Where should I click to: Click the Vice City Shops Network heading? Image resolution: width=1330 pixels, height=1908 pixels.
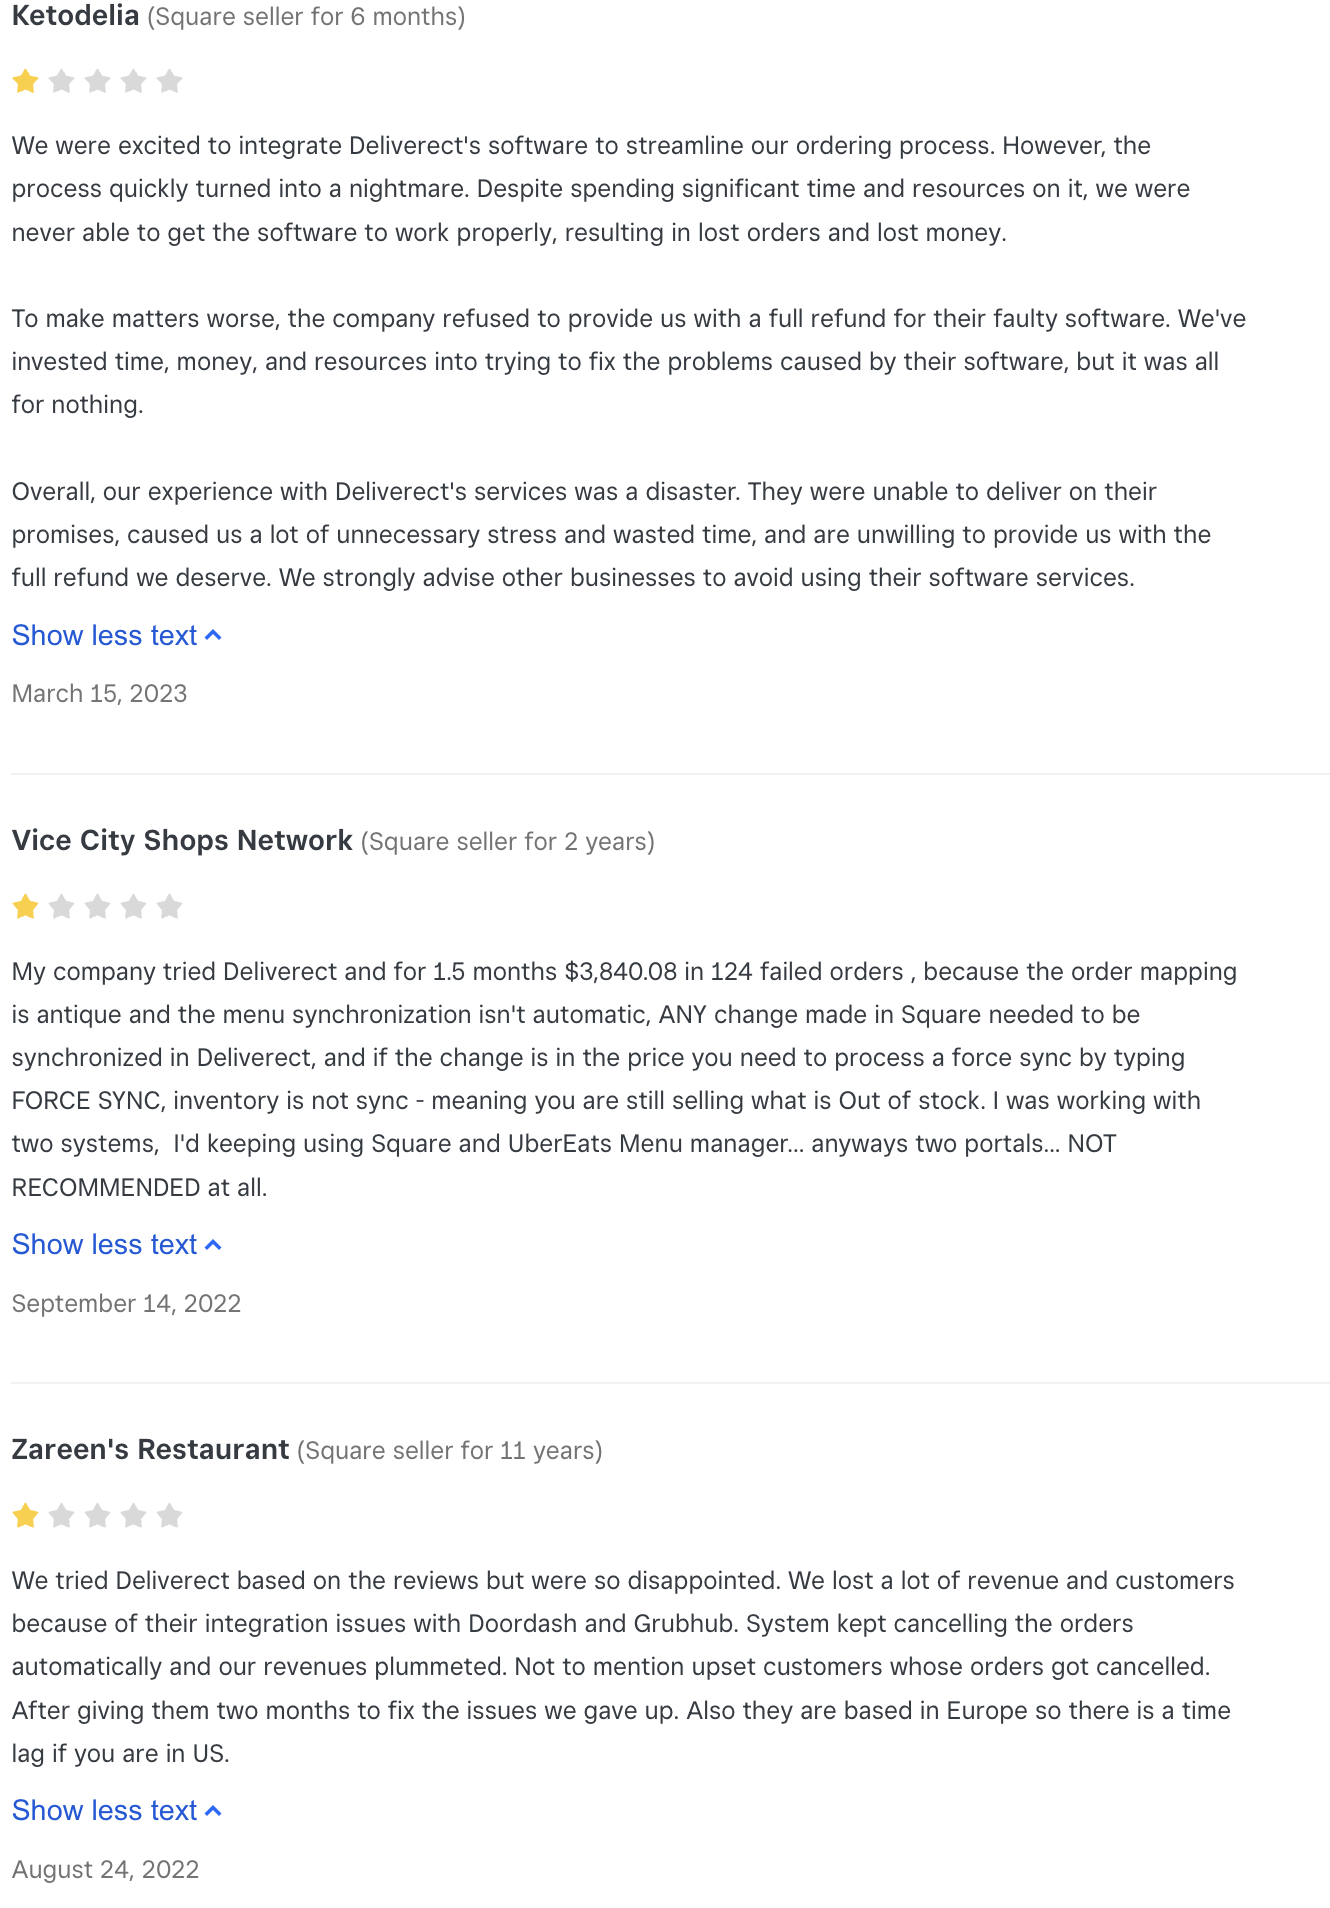[x=182, y=841]
